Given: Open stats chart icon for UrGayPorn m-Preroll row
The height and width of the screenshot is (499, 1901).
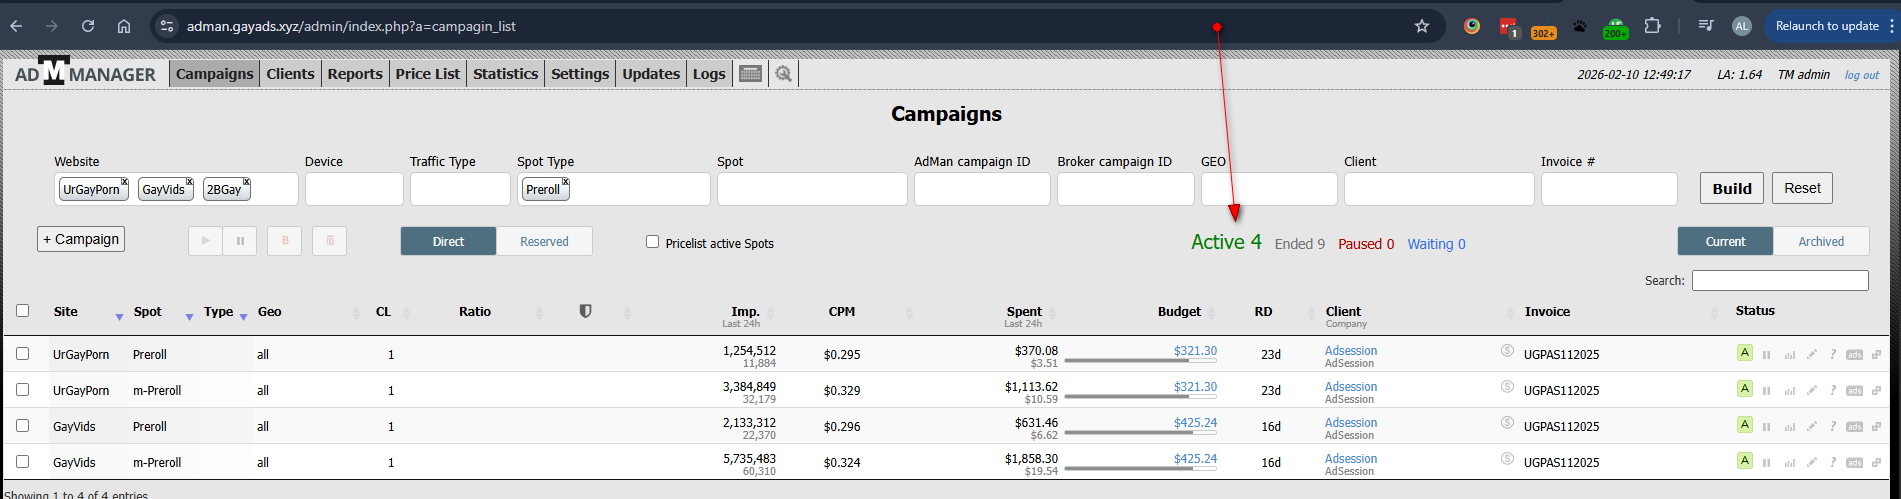Looking at the screenshot, I should click(1789, 391).
